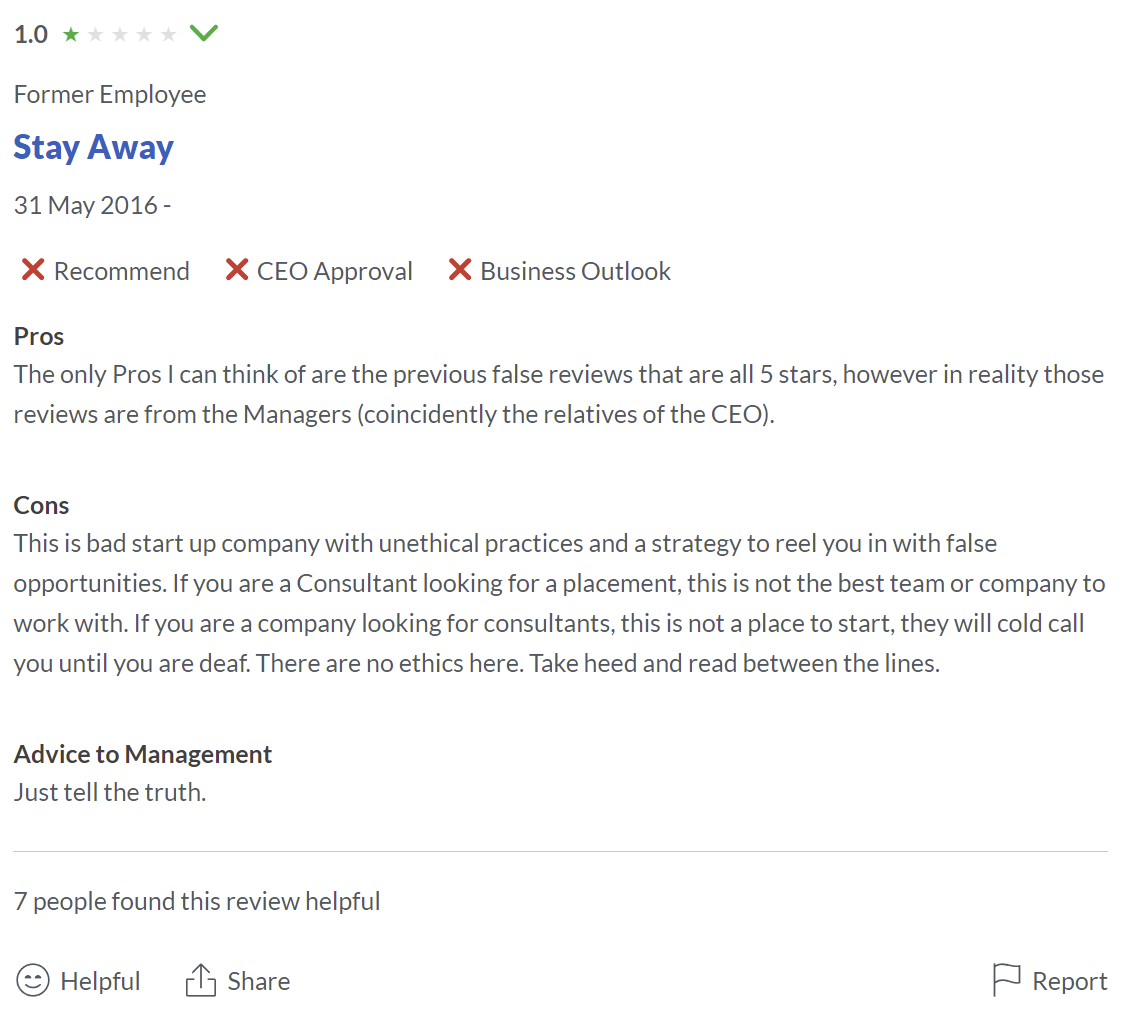Click the red X beside CEO Approval

point(237,270)
